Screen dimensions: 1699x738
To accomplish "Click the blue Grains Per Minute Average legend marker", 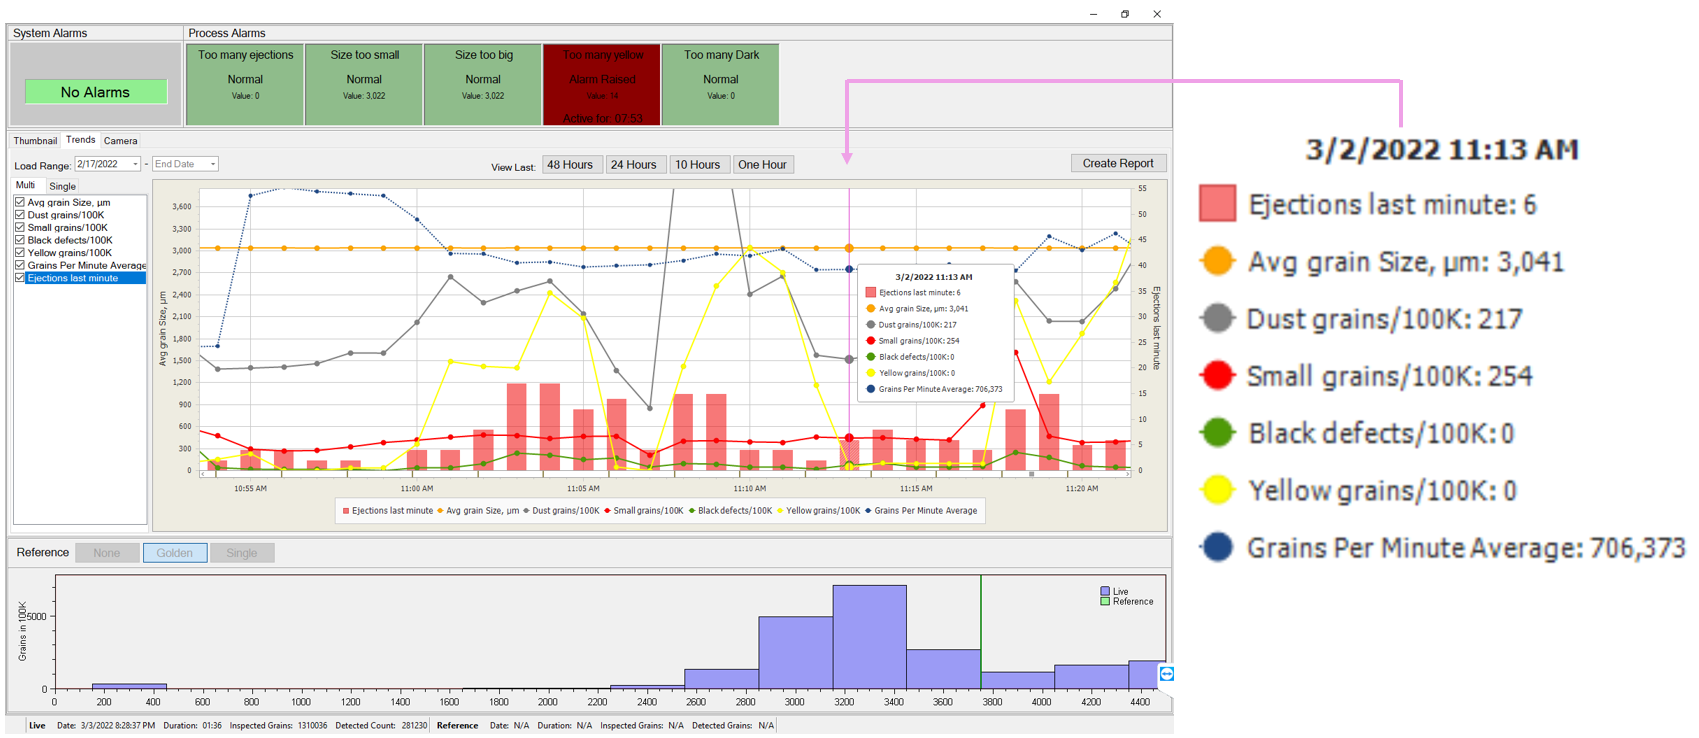I will (x=1217, y=547).
